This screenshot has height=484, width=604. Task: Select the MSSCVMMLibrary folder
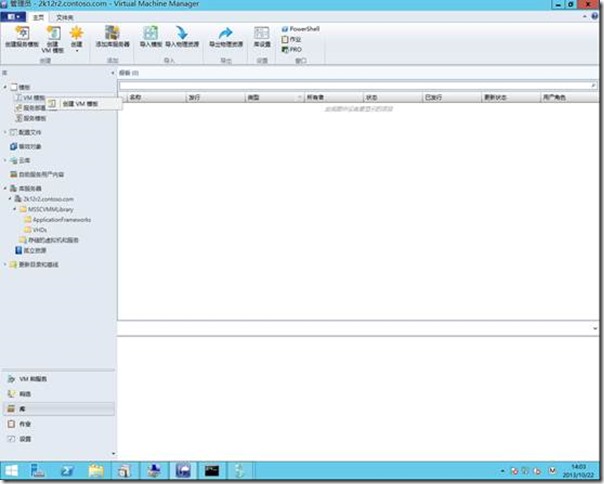tap(47, 209)
